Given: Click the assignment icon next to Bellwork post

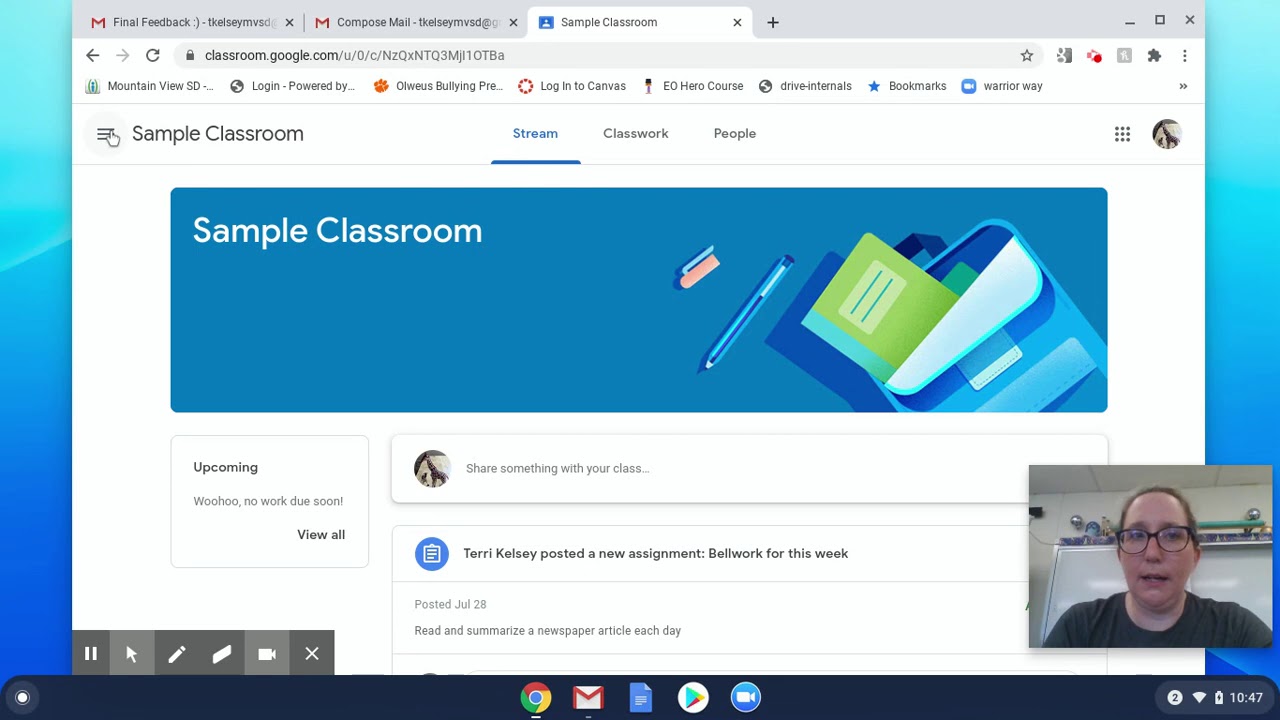Looking at the screenshot, I should click(x=431, y=554).
